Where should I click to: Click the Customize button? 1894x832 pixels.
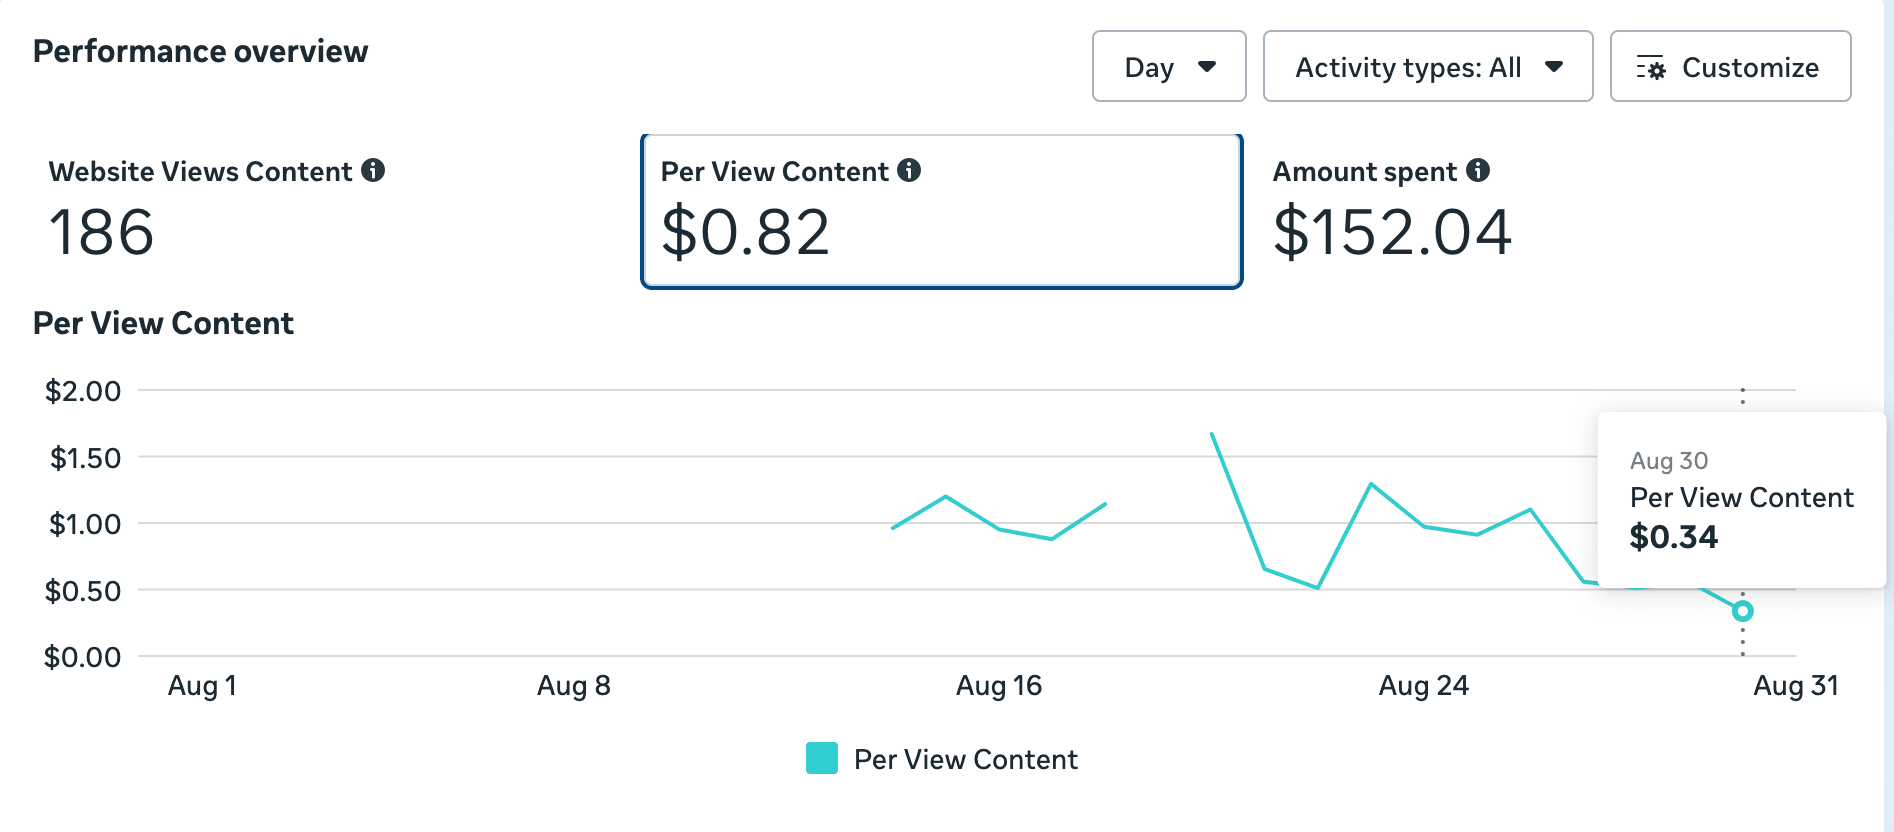1730,67
